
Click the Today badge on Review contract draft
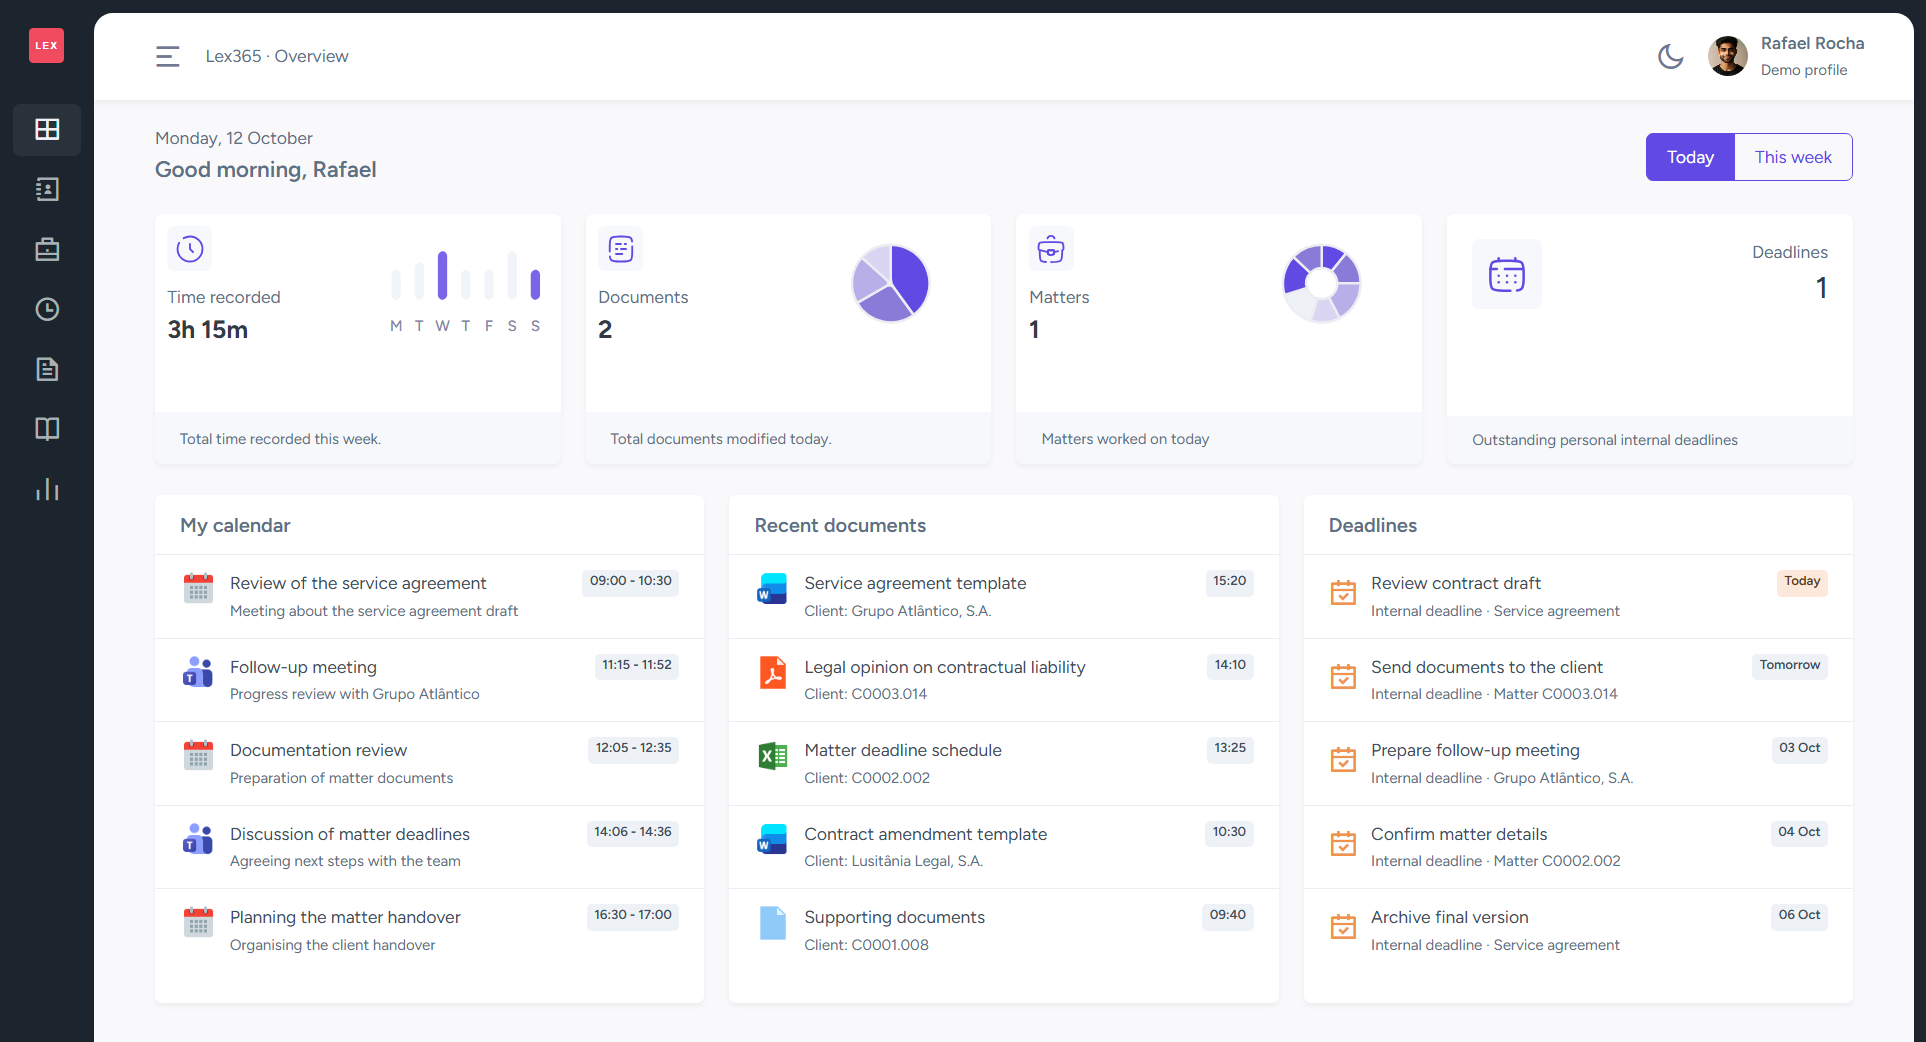[1802, 582]
